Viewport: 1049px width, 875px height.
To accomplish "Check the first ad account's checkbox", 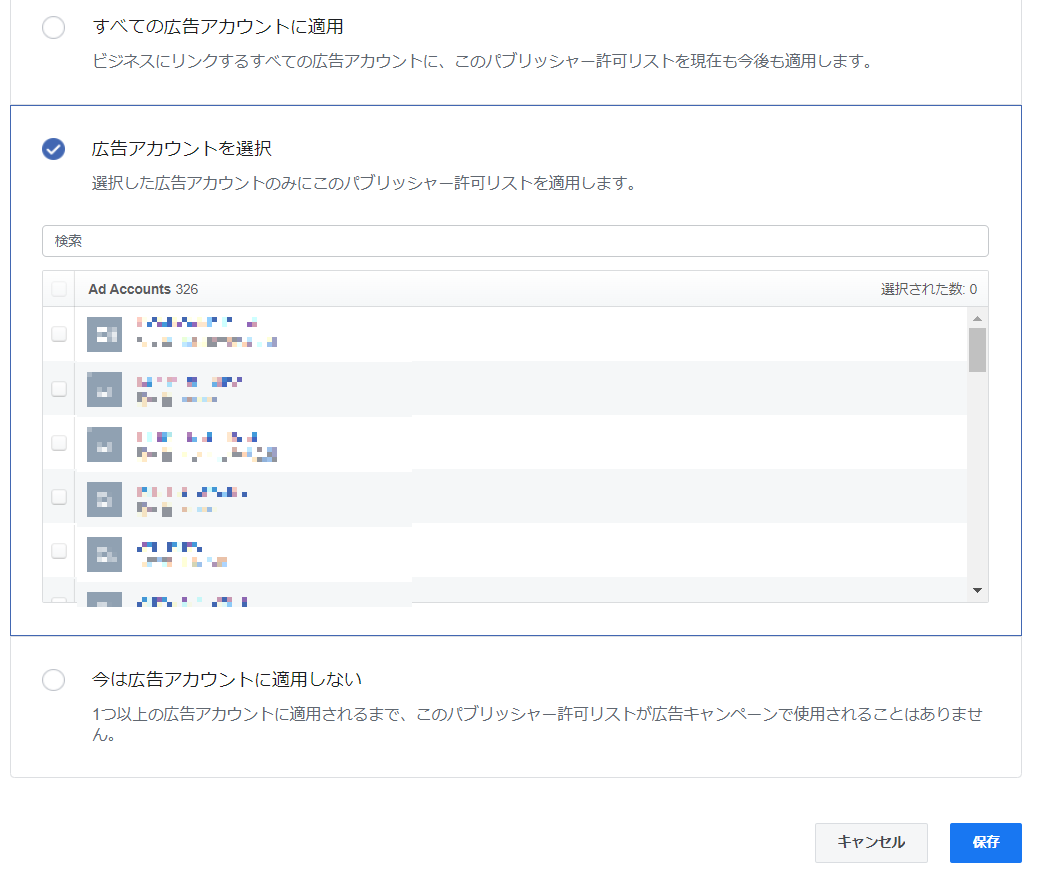I will [x=59, y=334].
